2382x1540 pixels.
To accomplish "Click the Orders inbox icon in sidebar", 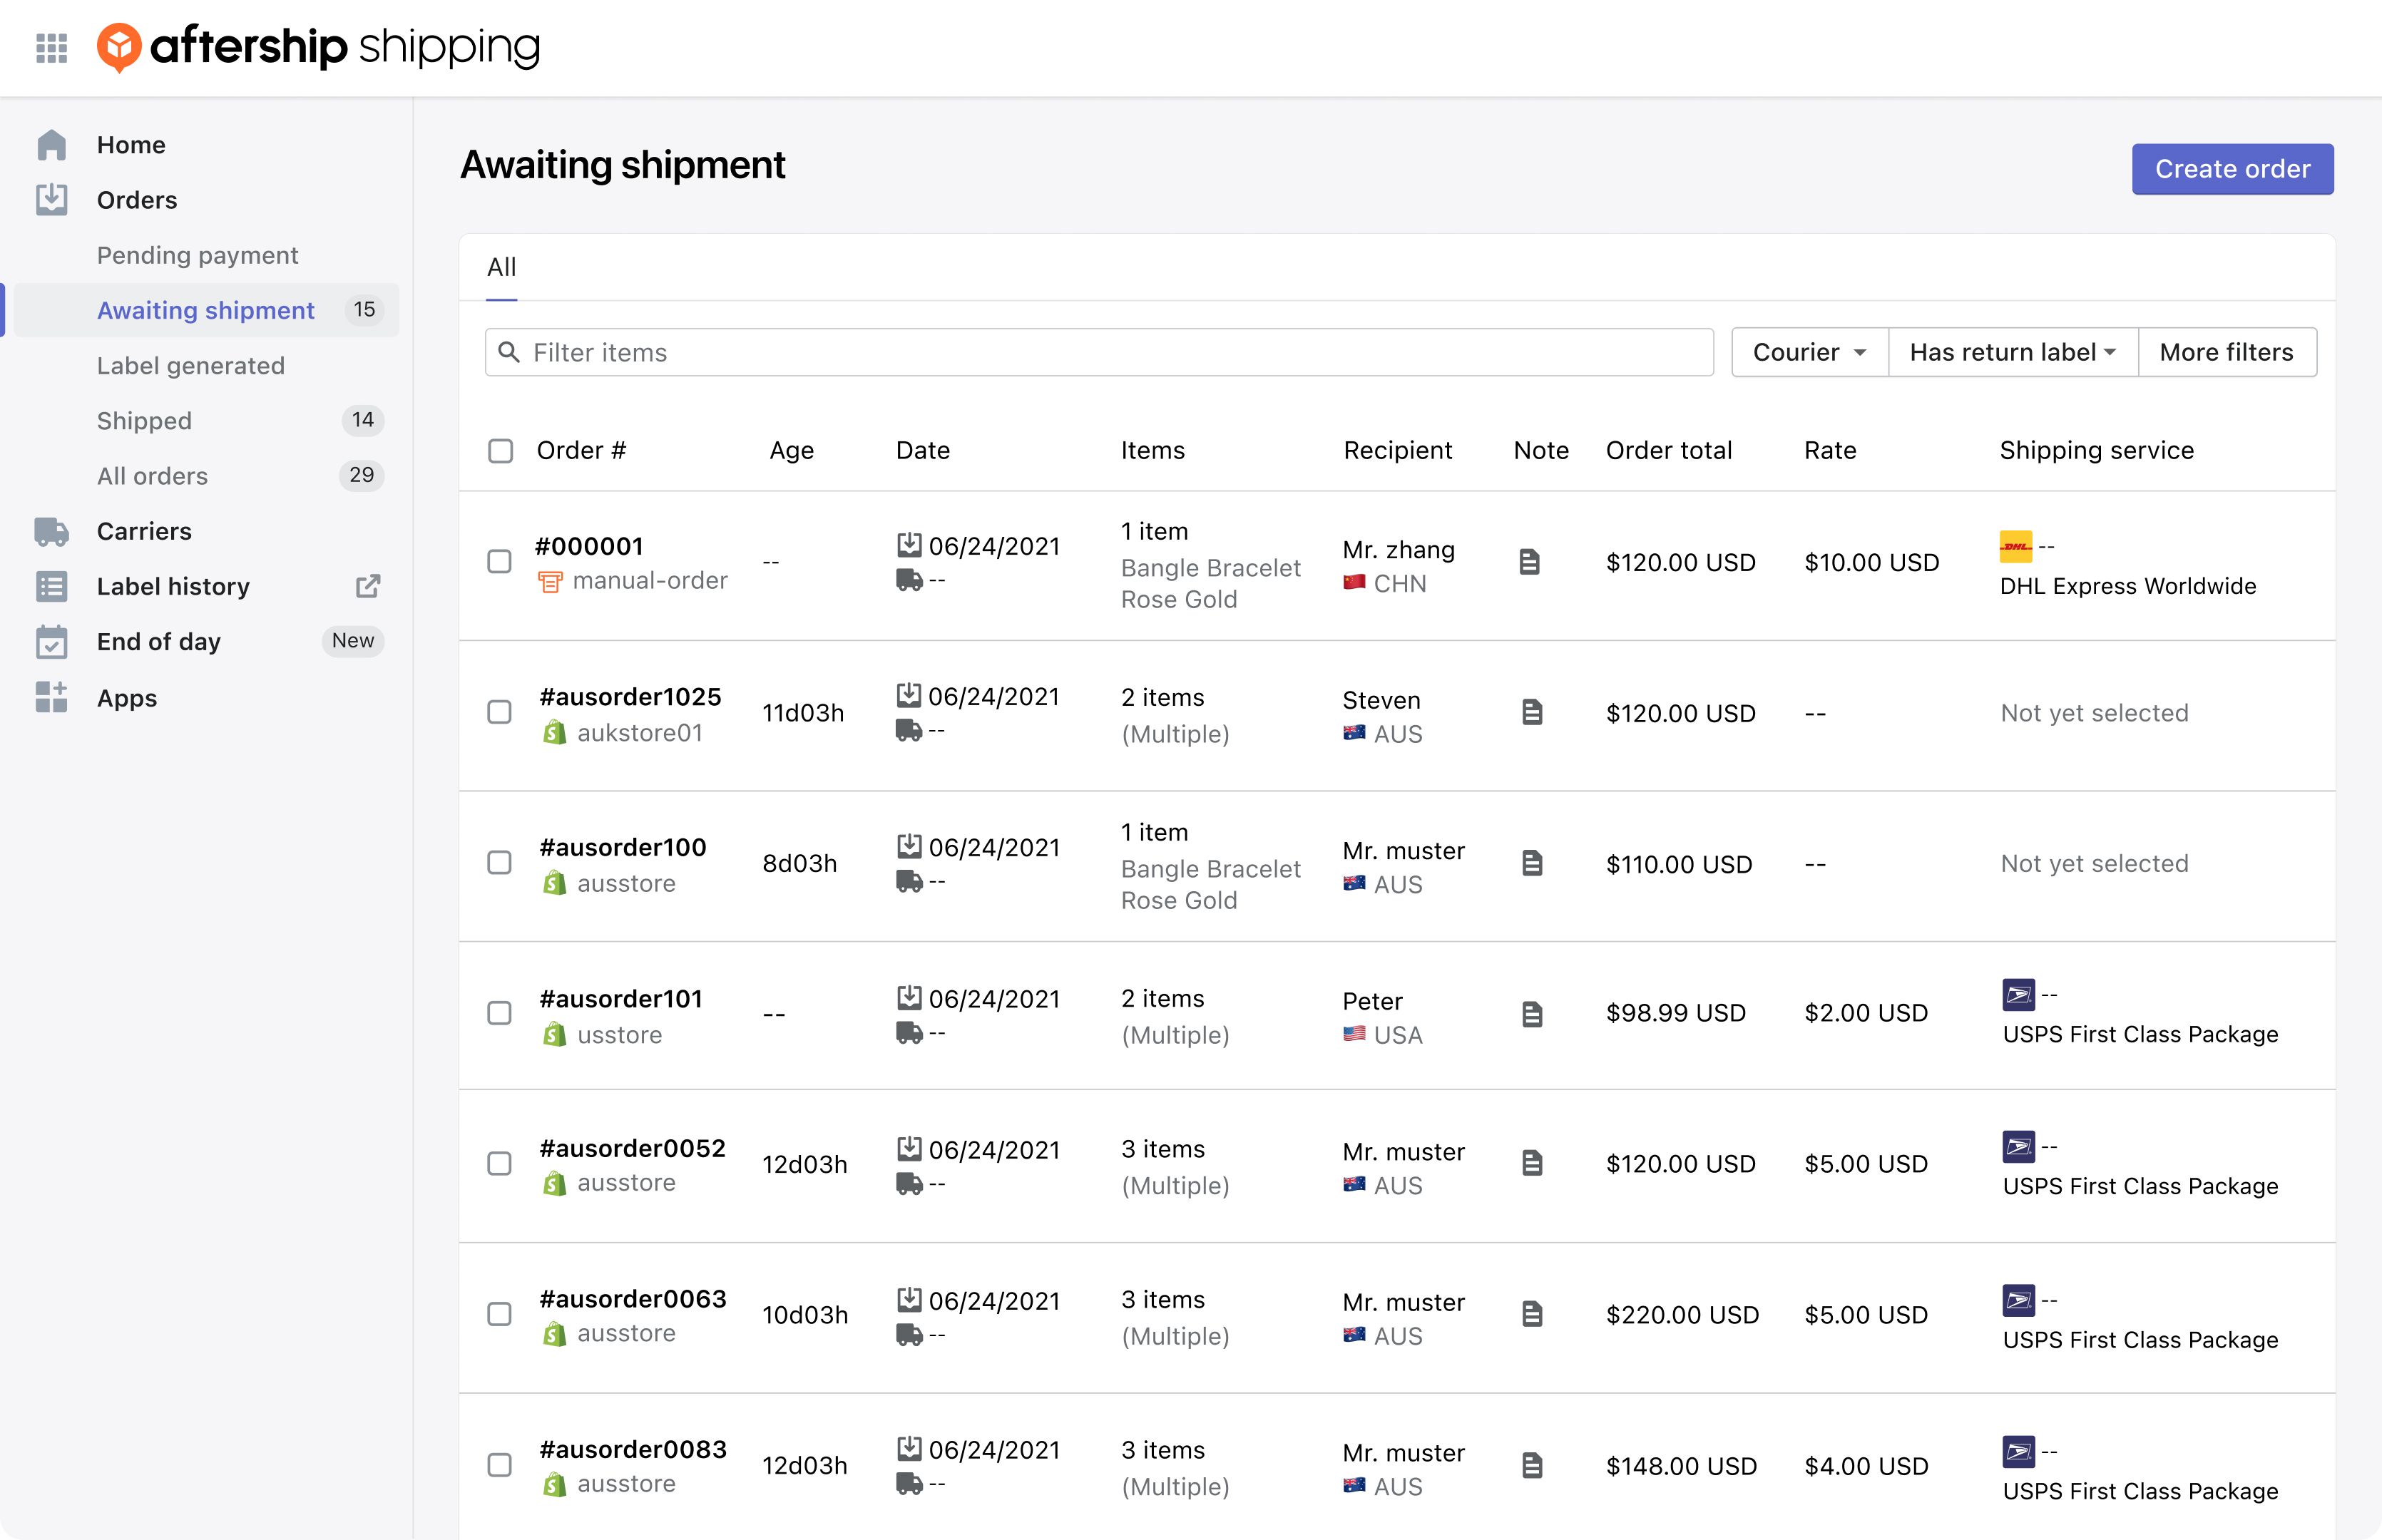I will (x=51, y=200).
